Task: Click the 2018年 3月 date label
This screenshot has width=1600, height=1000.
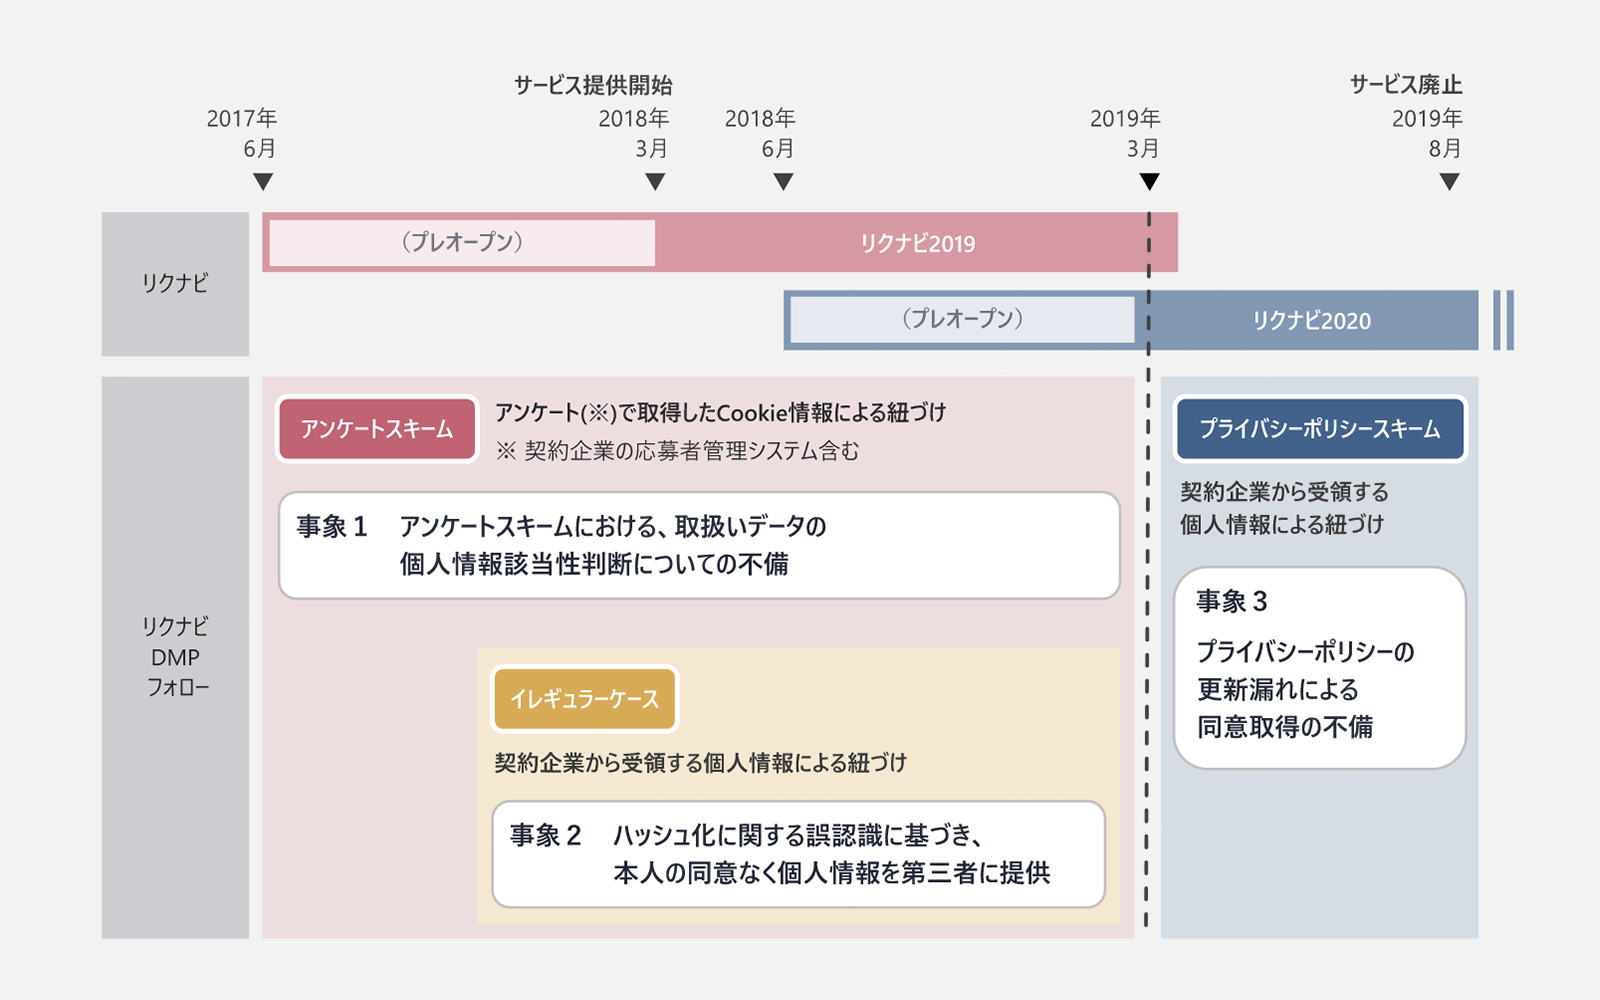Action: tap(634, 133)
